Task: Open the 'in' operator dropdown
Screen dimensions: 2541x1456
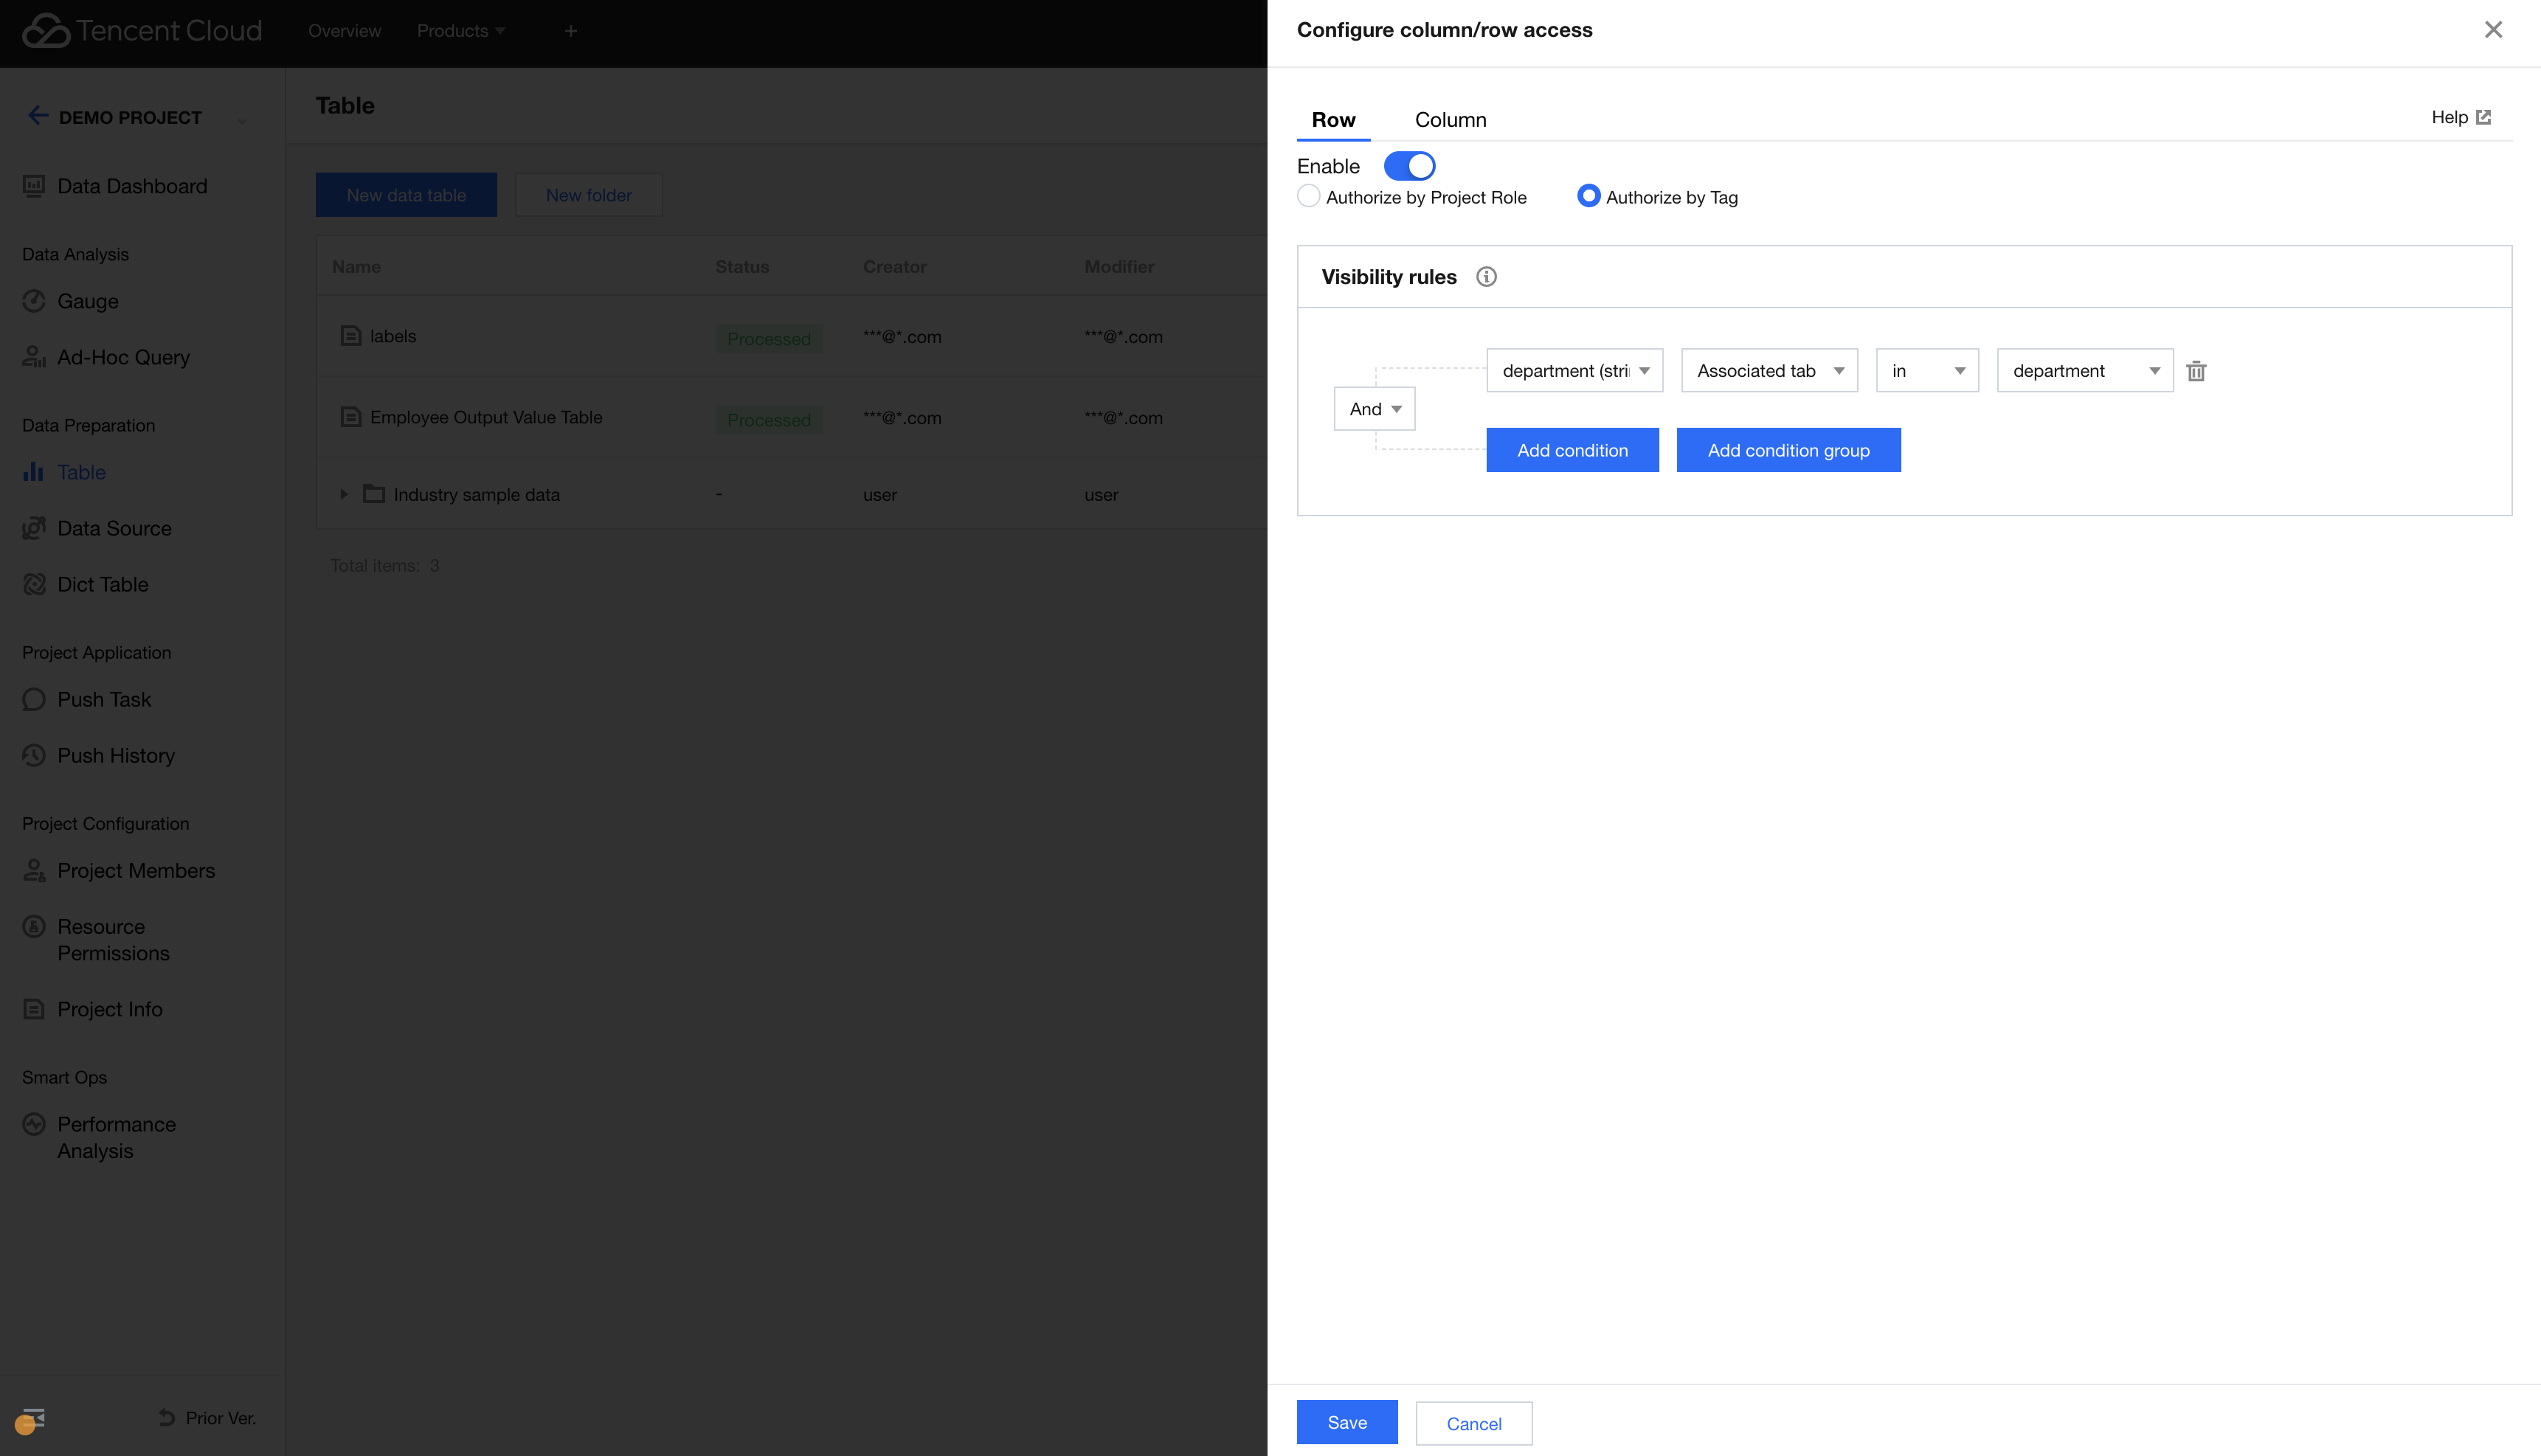Action: pyautogui.click(x=1926, y=371)
